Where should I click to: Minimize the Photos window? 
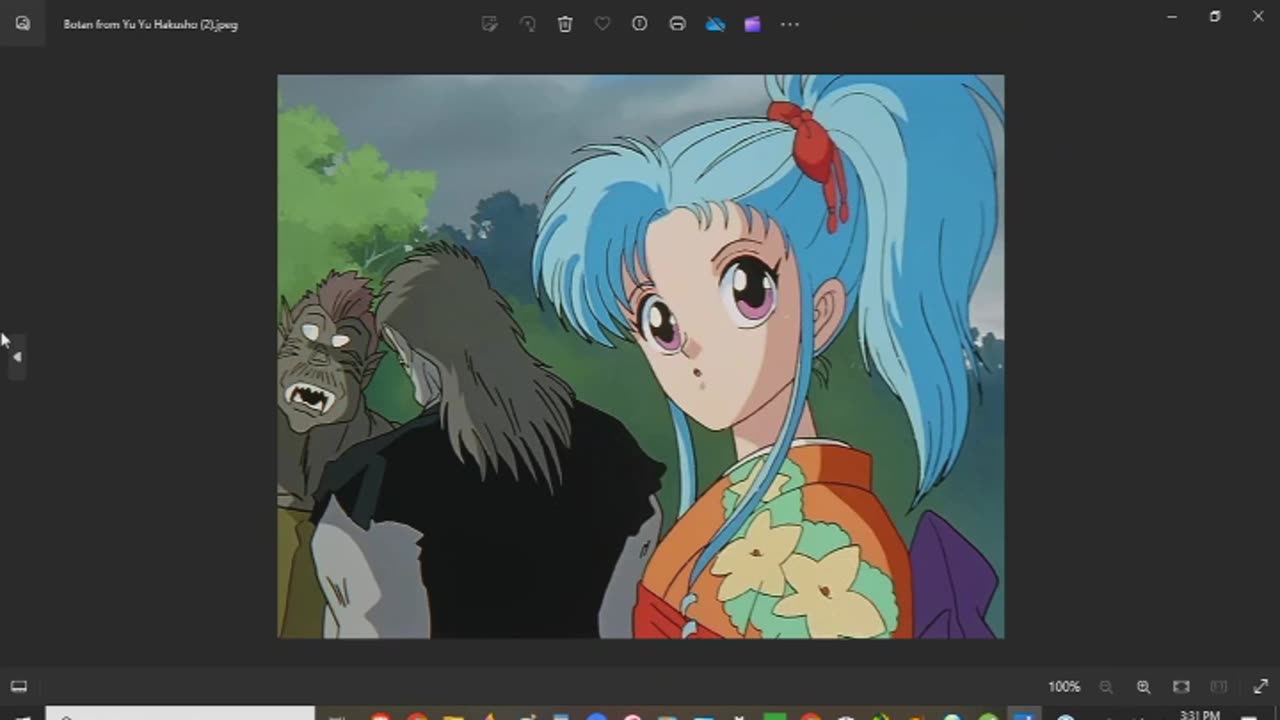click(1171, 16)
